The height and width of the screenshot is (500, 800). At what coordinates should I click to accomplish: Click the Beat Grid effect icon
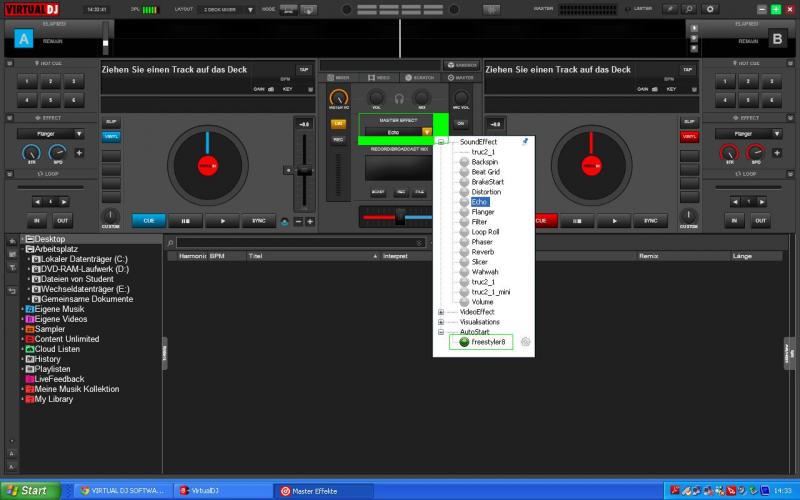[x=464, y=172]
